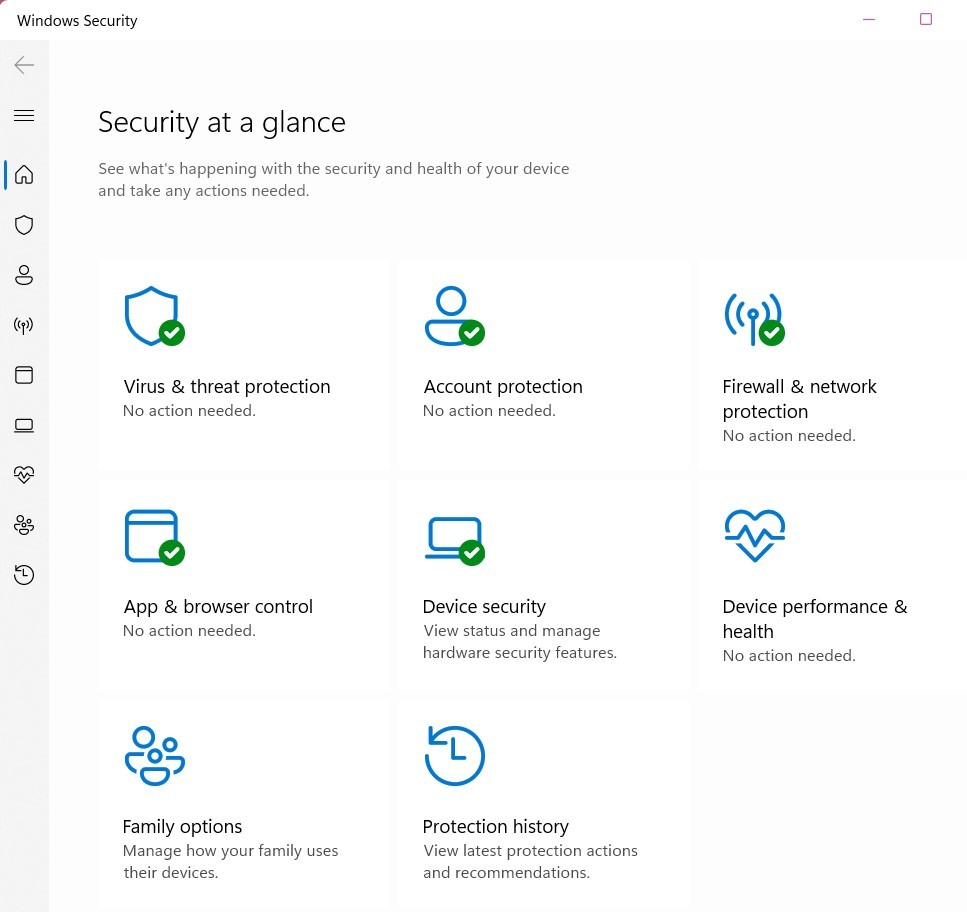
Task: Click the large family group icon
Action: (155, 756)
